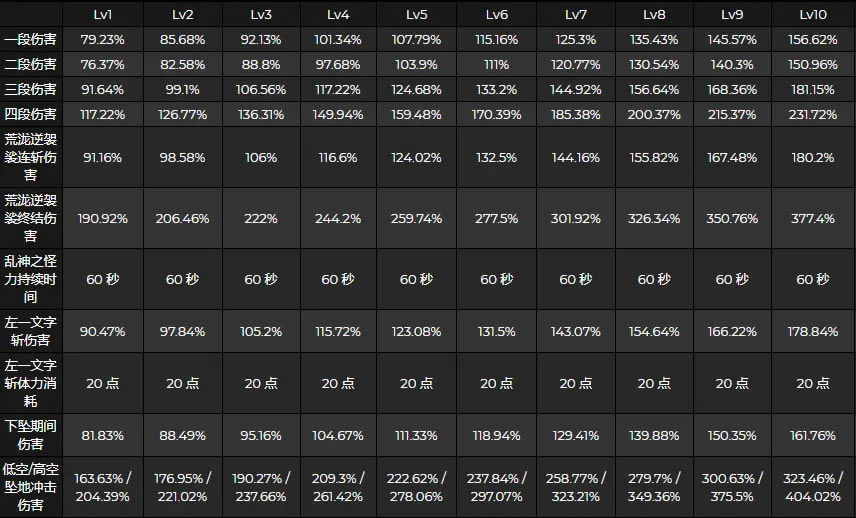Select the 123.08% cell
The width and height of the screenshot is (856, 518).
(417, 331)
